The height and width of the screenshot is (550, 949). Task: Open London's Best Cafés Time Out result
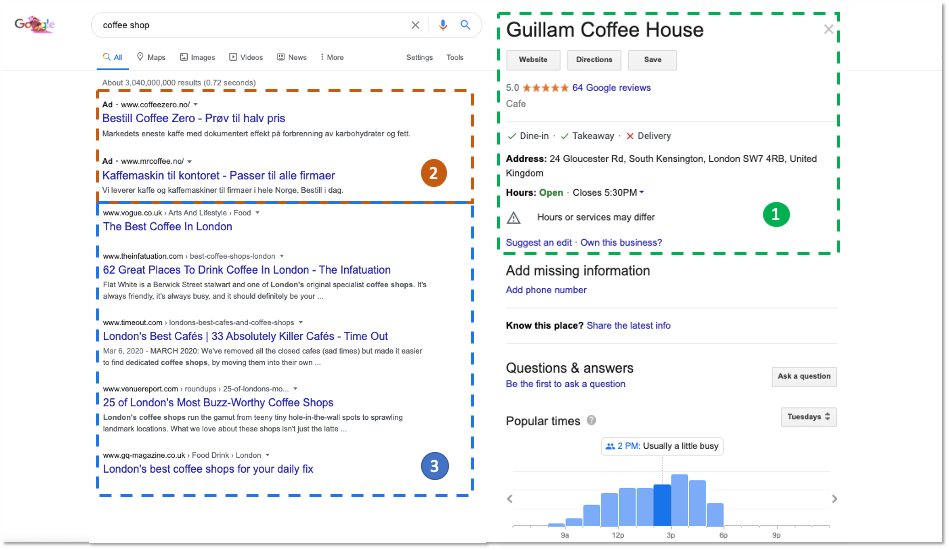(x=245, y=336)
